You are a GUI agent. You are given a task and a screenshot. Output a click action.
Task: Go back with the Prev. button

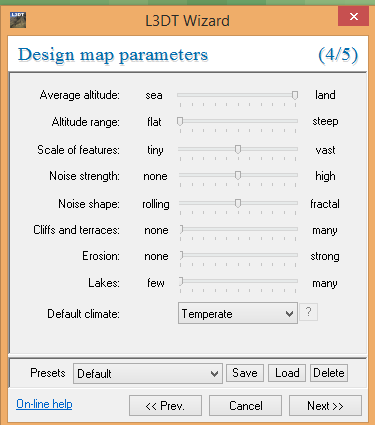[165, 406]
